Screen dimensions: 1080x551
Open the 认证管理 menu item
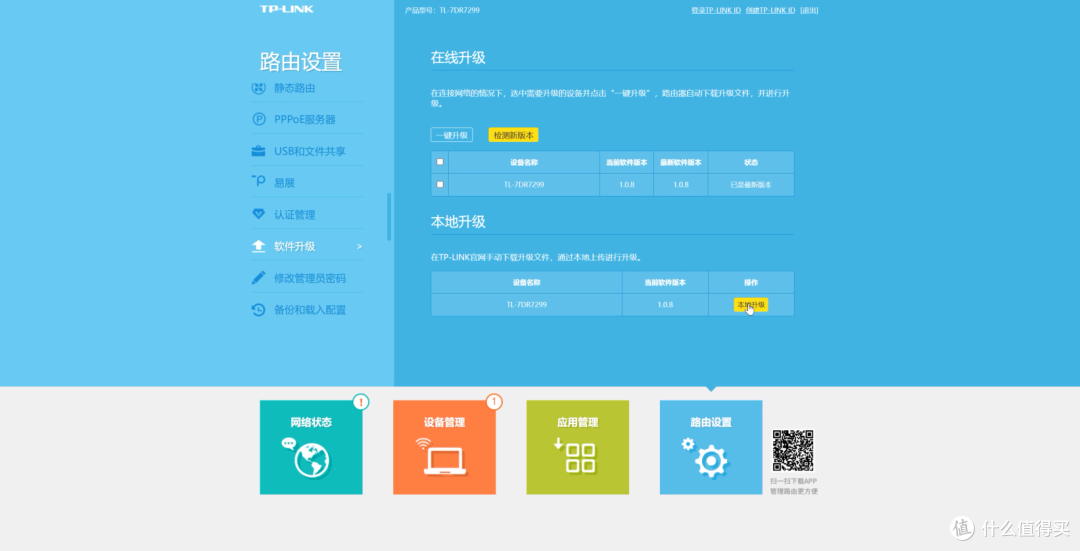click(x=295, y=214)
